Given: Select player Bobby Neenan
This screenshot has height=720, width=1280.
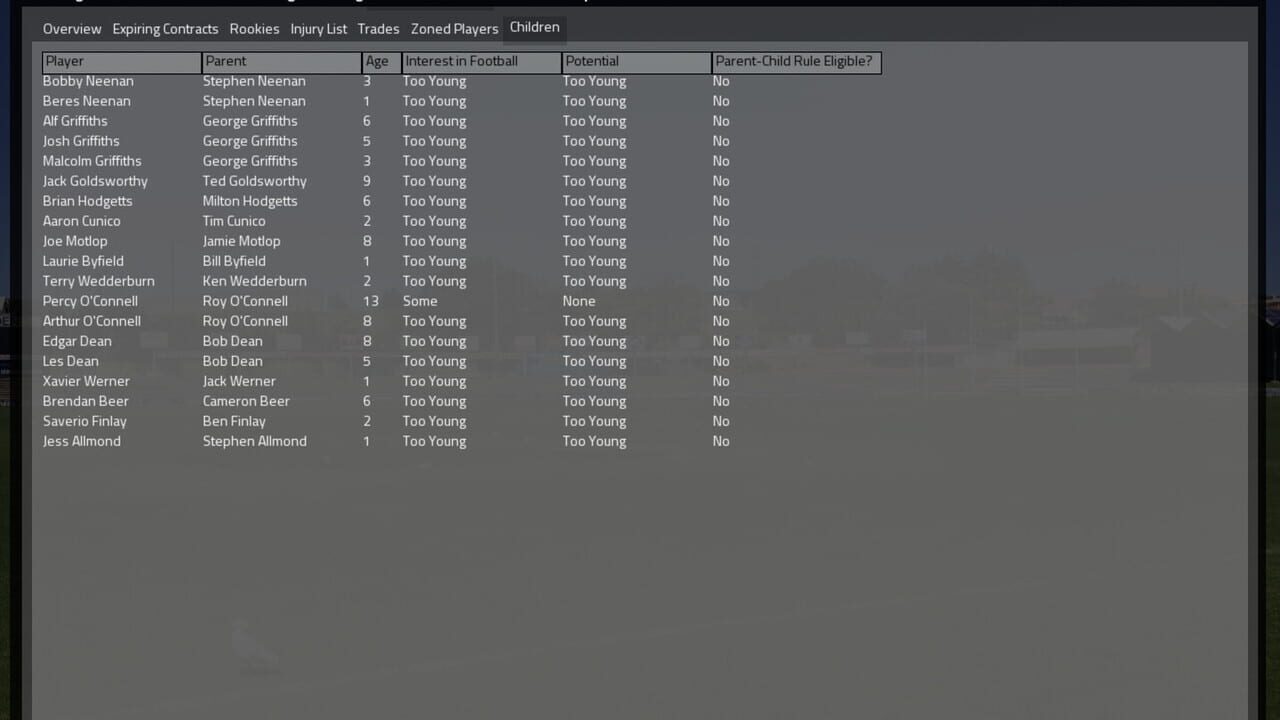Looking at the screenshot, I should [x=88, y=81].
